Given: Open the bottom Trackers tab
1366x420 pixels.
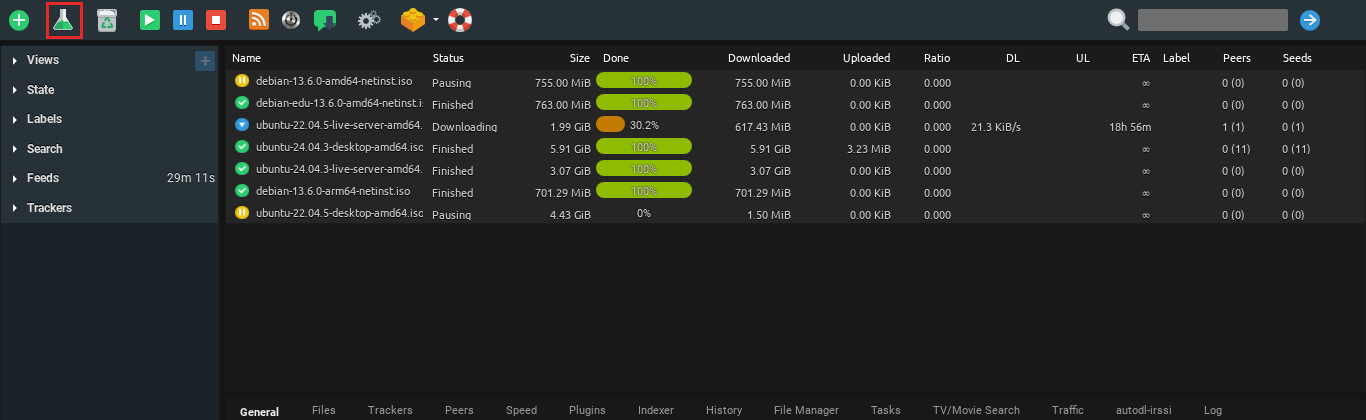Looking at the screenshot, I should point(390,411).
